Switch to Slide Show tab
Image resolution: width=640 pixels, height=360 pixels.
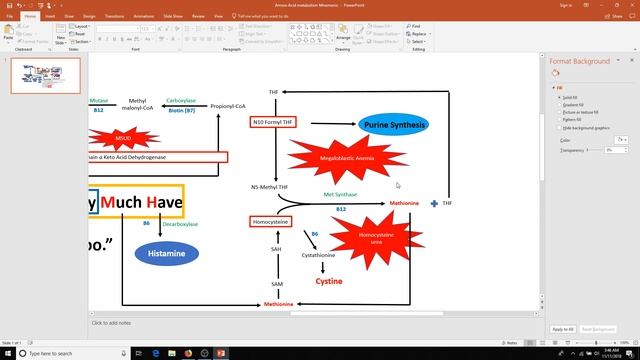tap(173, 16)
